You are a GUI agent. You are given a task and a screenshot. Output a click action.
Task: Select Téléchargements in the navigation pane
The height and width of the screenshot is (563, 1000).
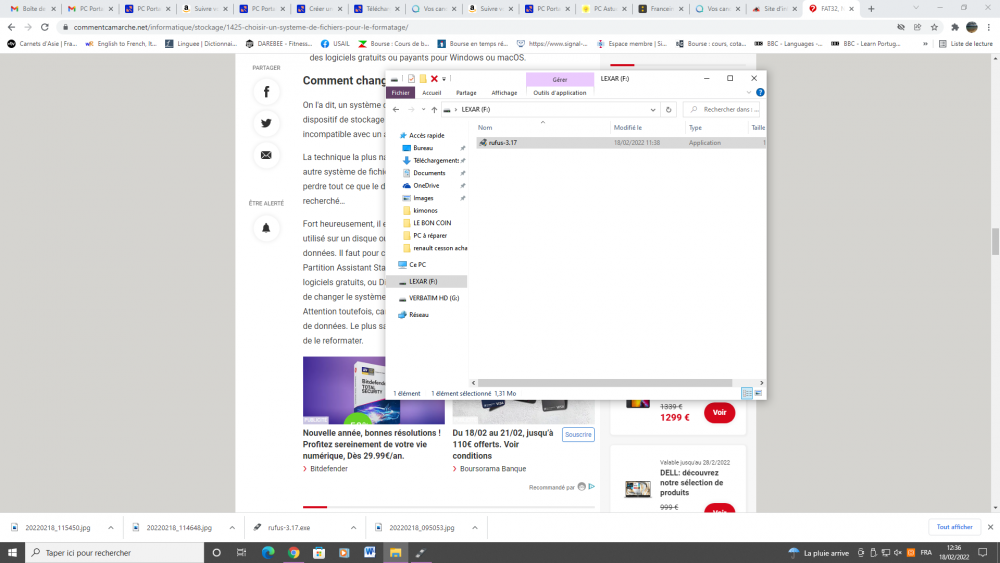(435, 161)
